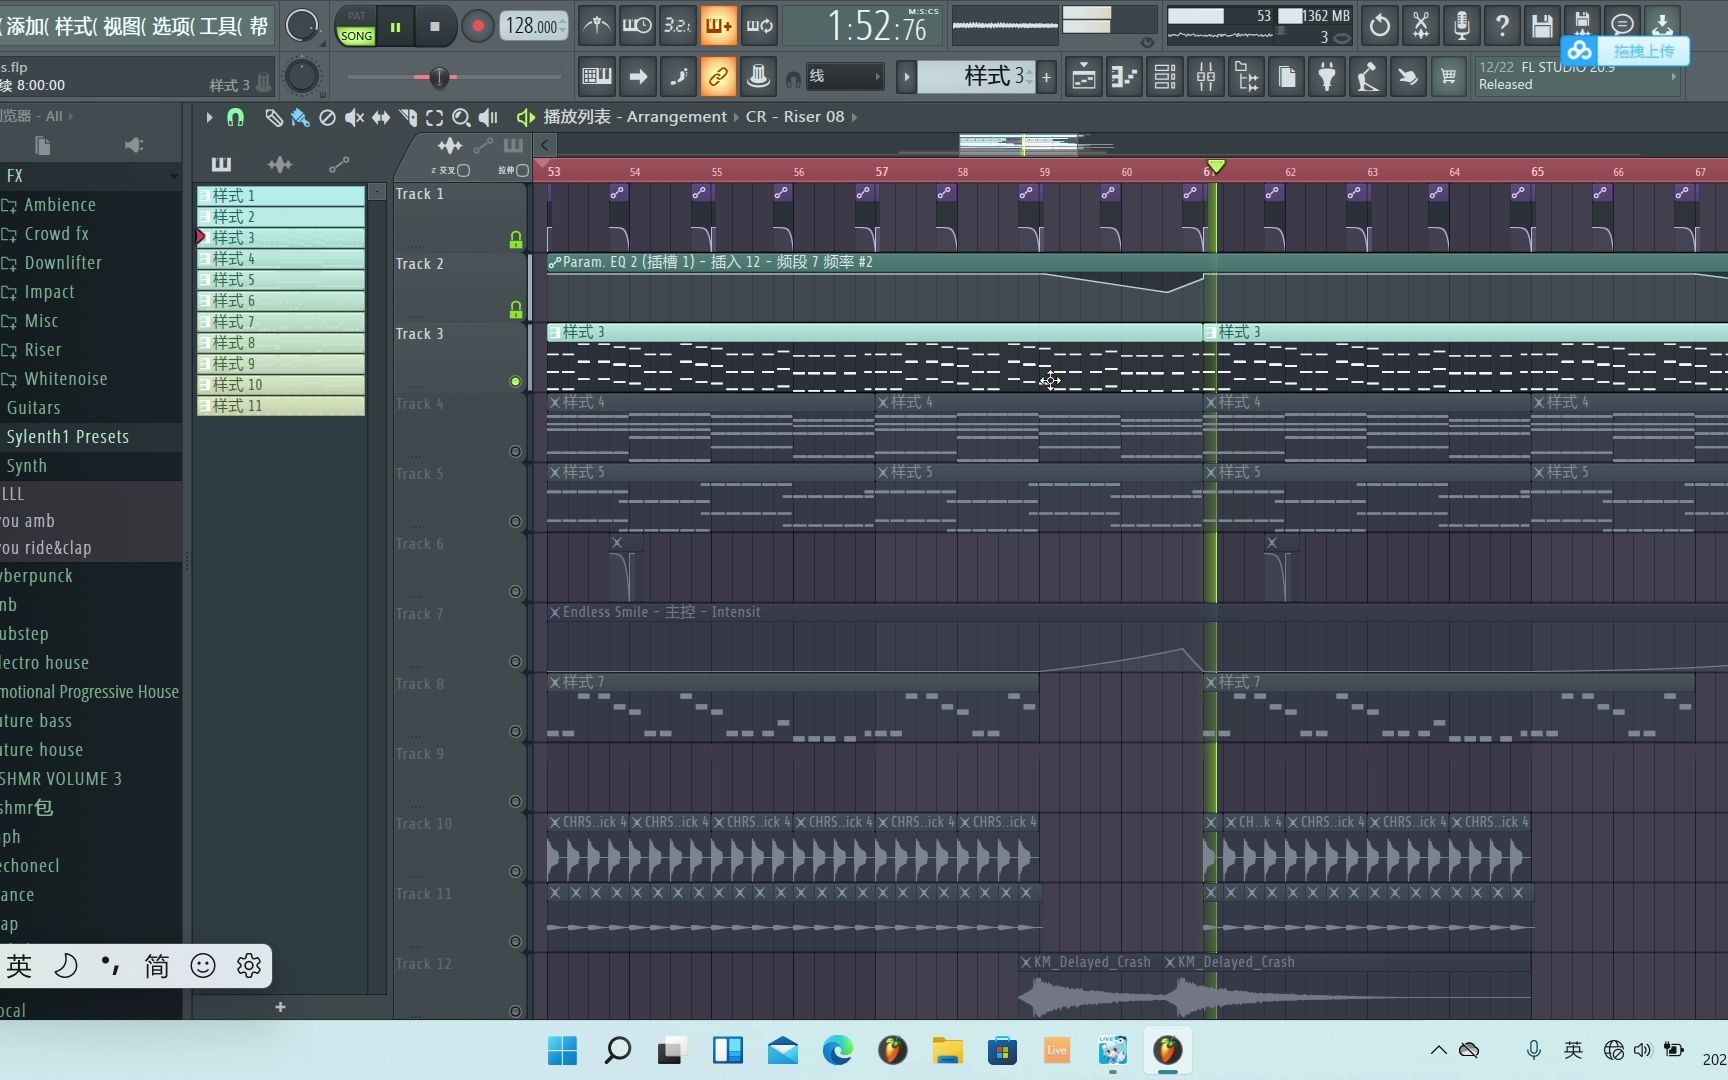Open the 工具 menu
The width and height of the screenshot is (1728, 1080).
point(222,26)
